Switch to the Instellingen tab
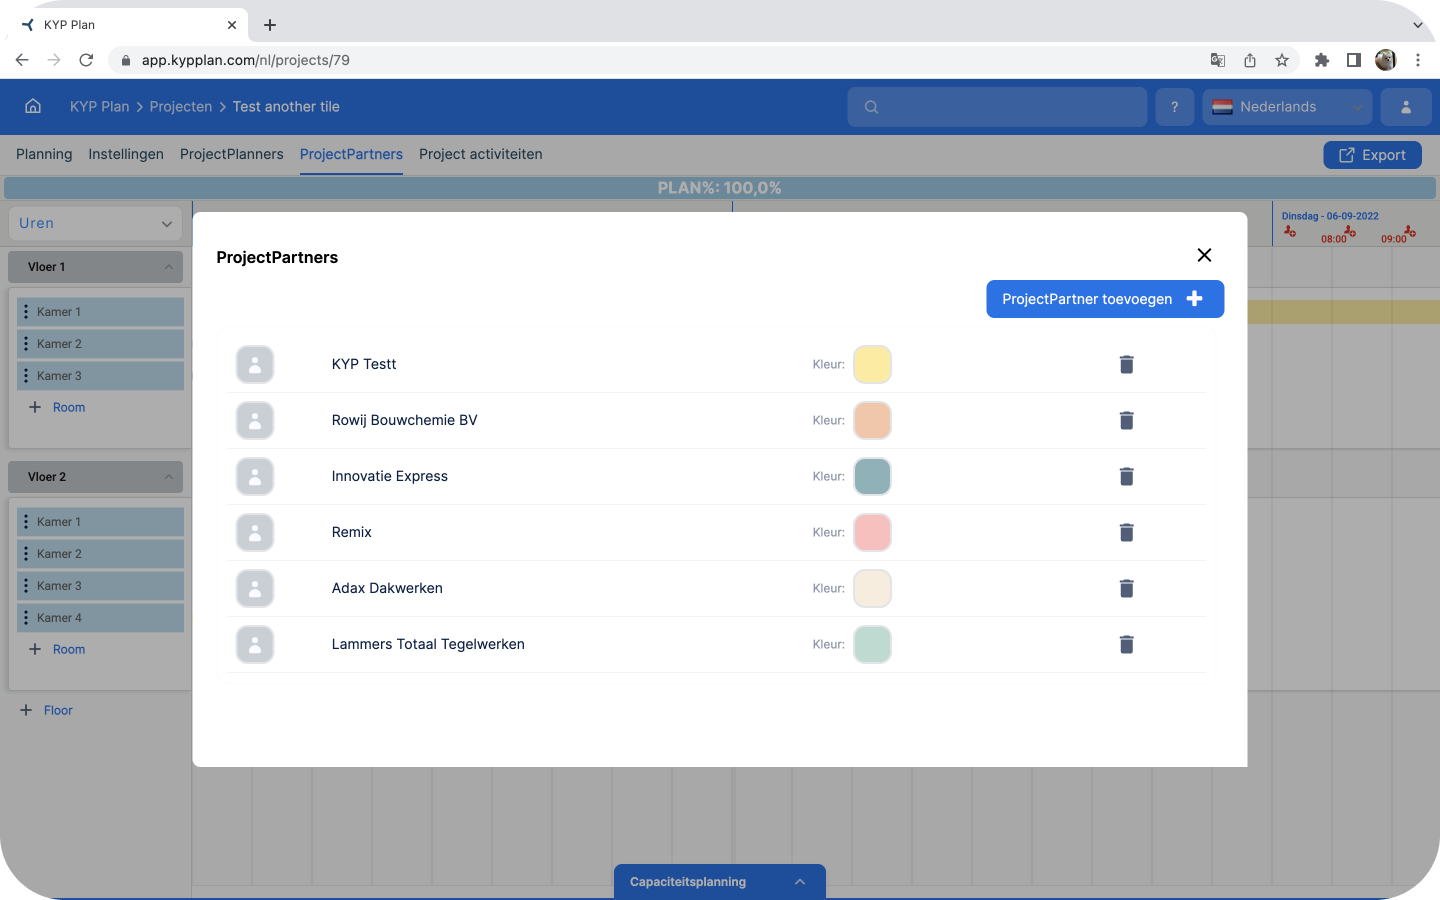Viewport: 1440px width, 900px height. tap(126, 154)
